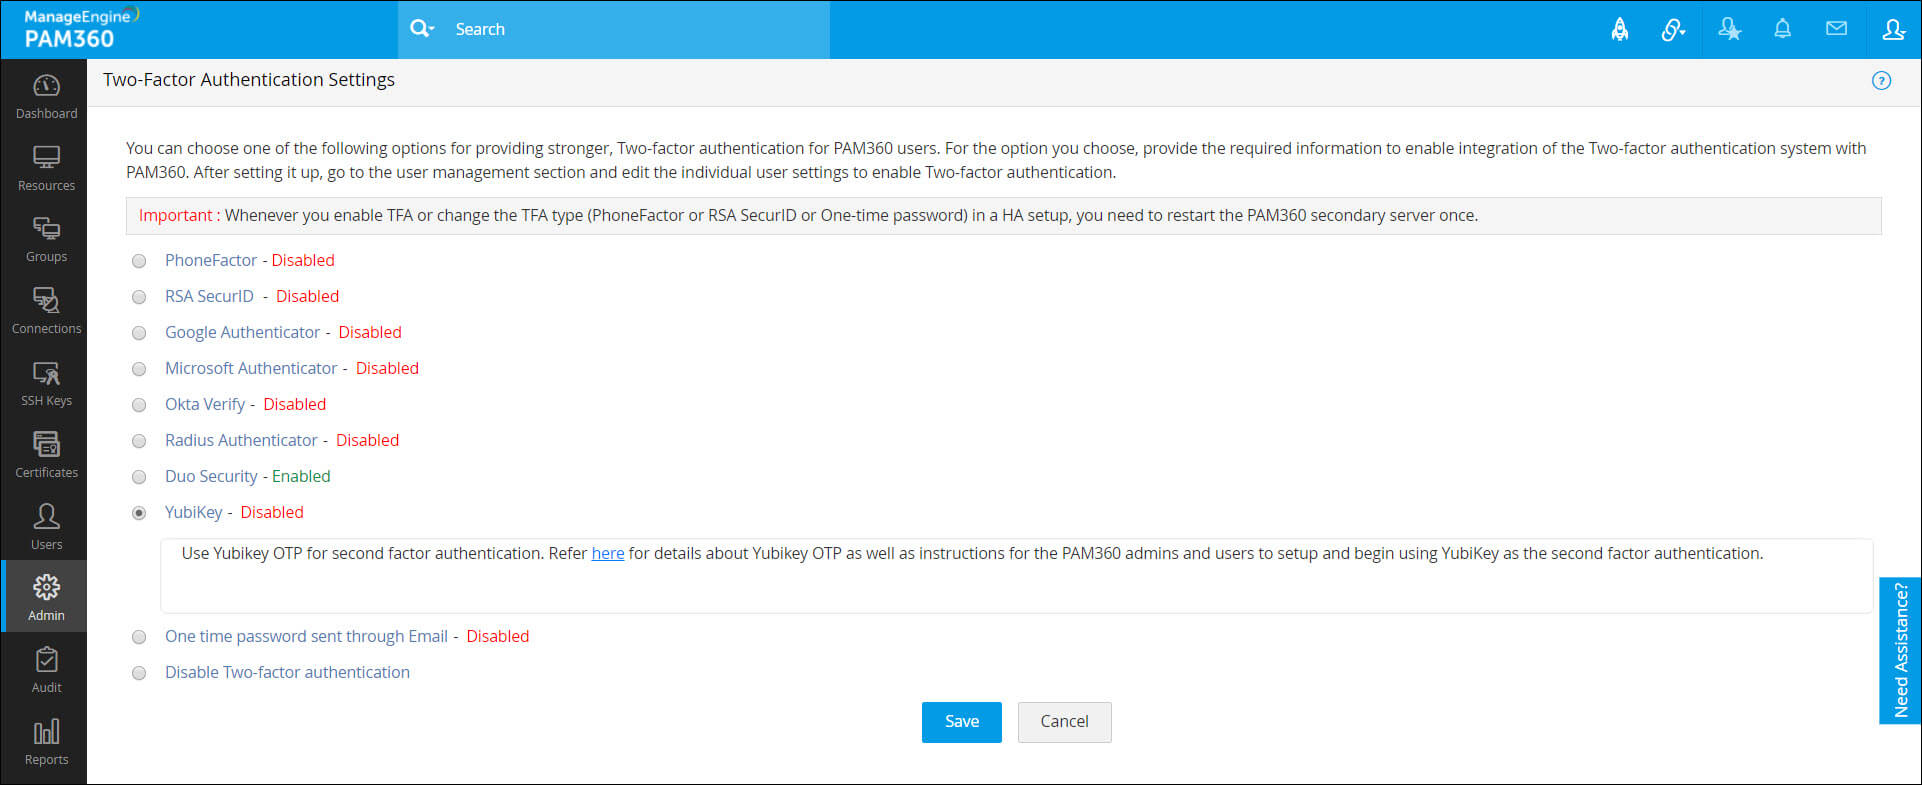Go to the Dashboard sidebar icon
Image resolution: width=1922 pixels, height=785 pixels.
tap(46, 96)
